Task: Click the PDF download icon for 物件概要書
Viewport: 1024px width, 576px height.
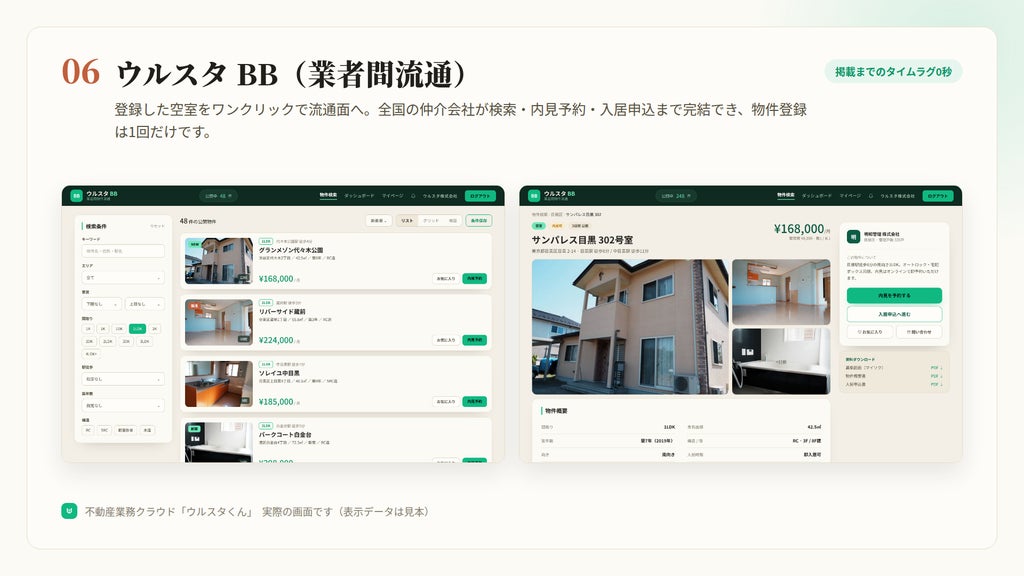Action: coord(936,376)
